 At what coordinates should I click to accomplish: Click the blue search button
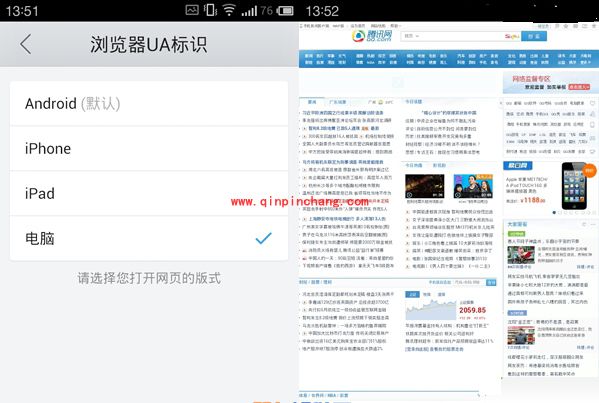(x=534, y=36)
